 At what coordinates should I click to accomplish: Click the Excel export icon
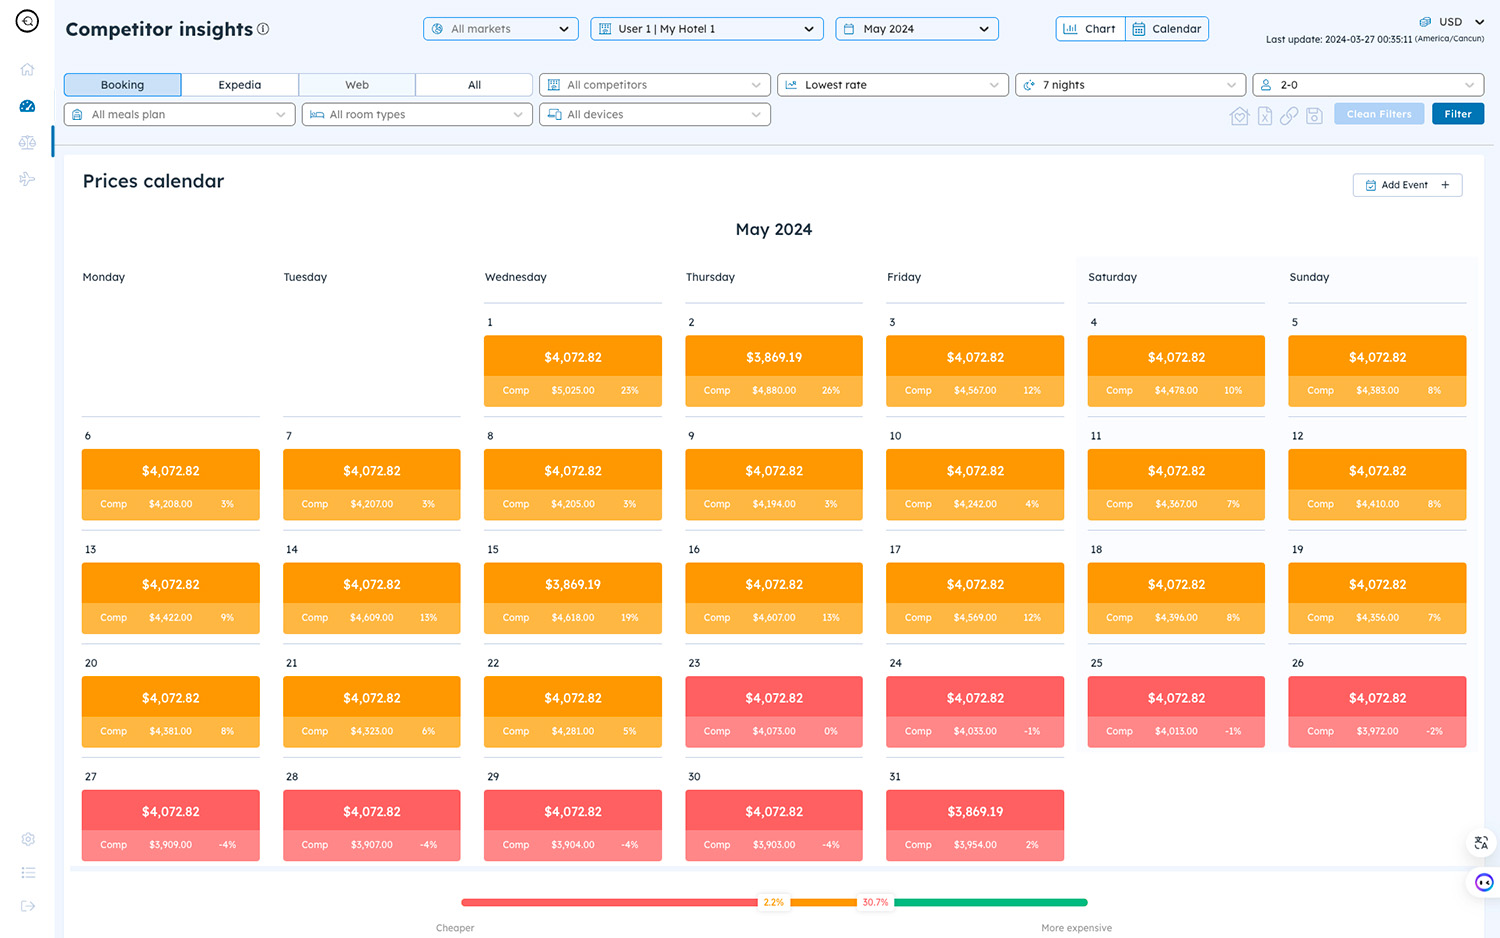(x=1264, y=116)
